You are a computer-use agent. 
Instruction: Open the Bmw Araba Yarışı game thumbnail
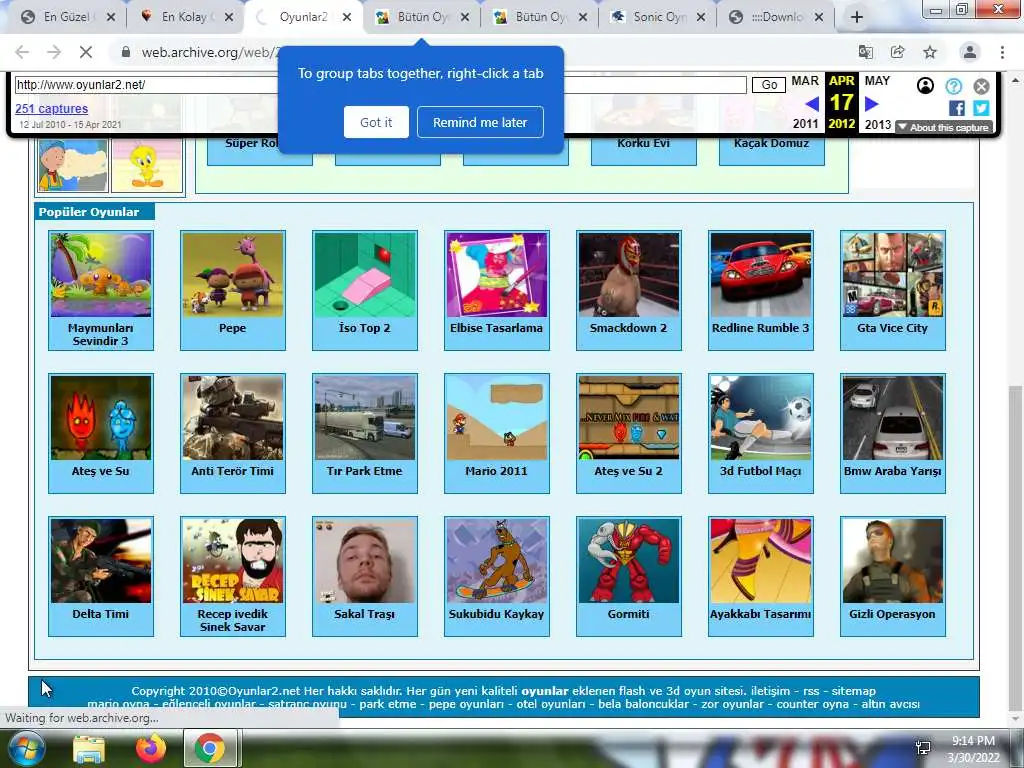pos(893,418)
